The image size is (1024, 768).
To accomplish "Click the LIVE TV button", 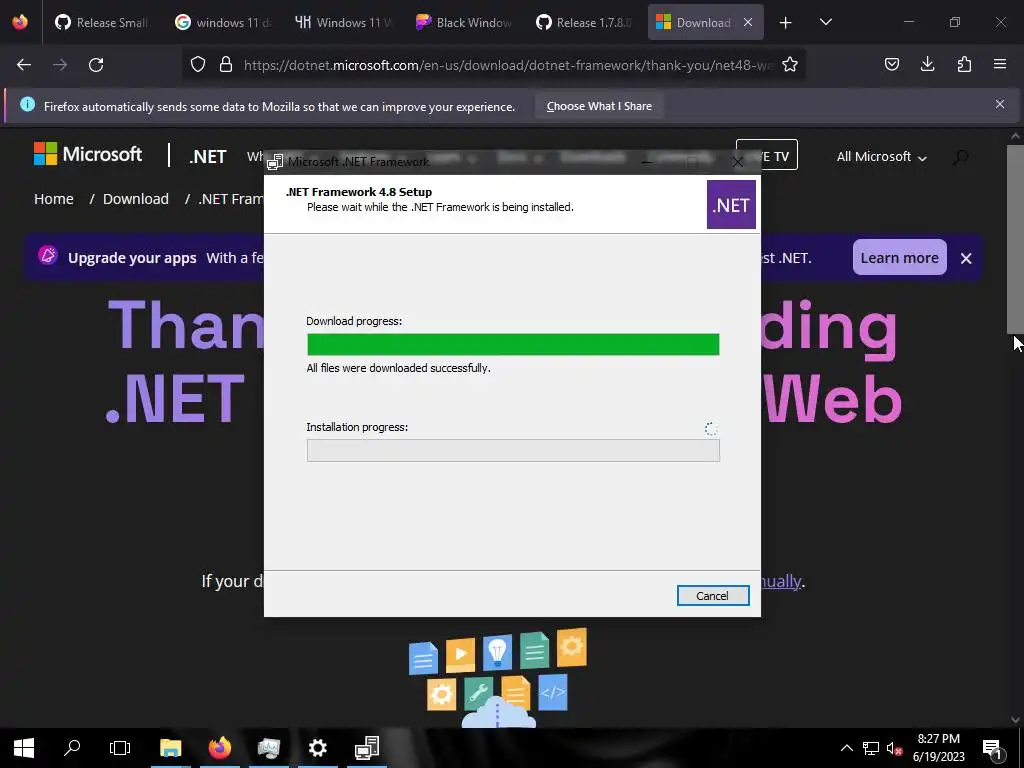I will coord(766,155).
